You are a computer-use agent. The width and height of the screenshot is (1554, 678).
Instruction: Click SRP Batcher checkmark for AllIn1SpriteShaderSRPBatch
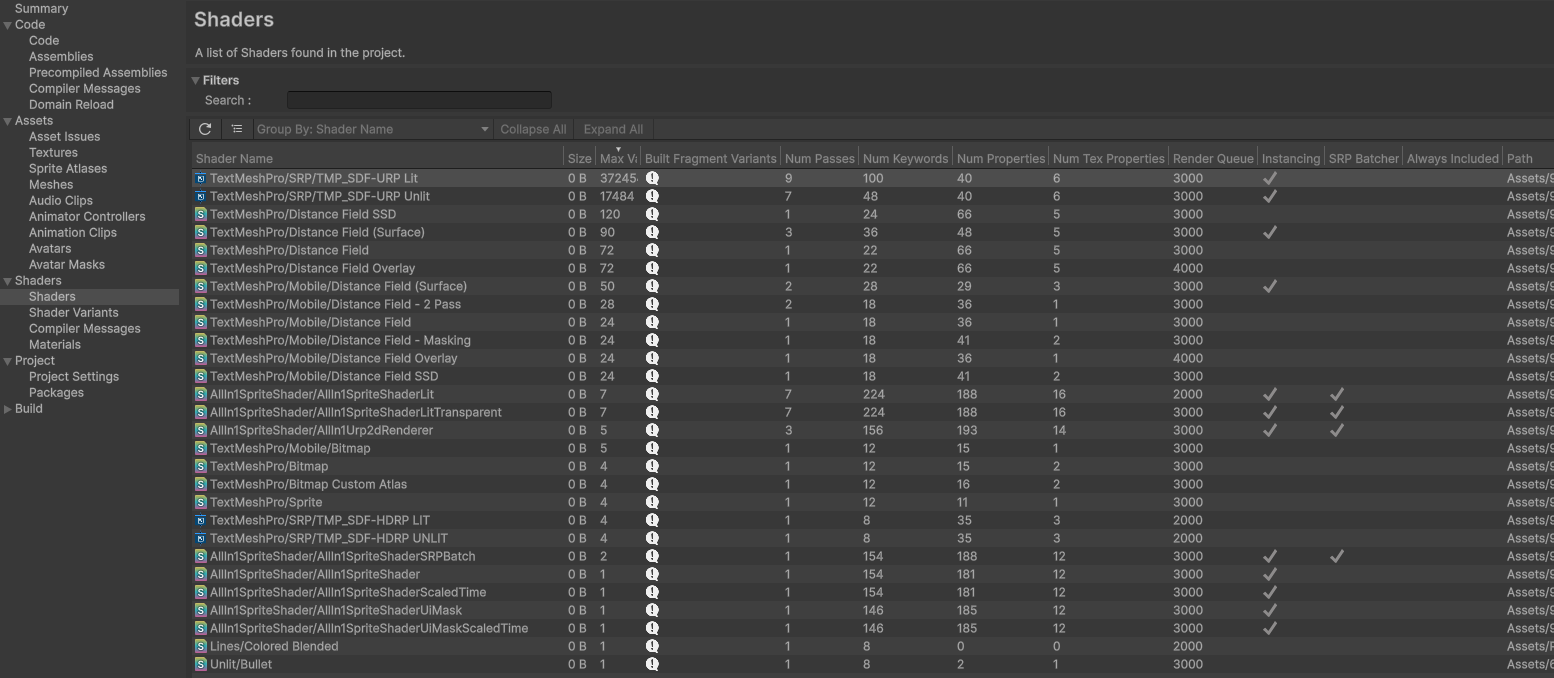(1337, 556)
